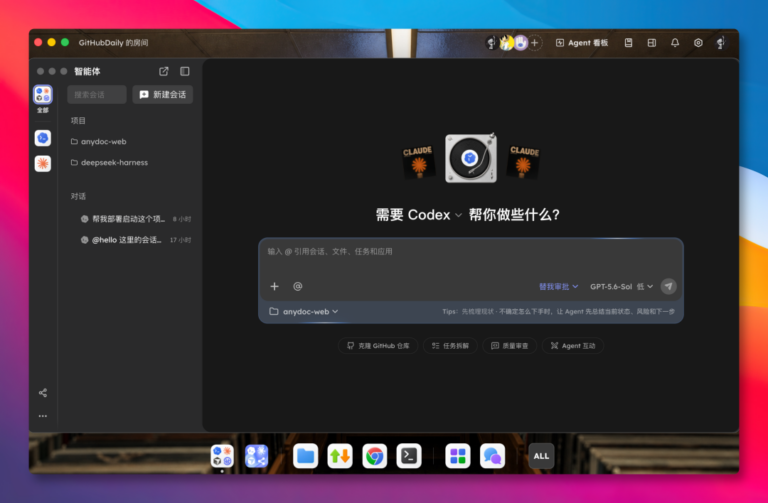Open the chat bubbles app in dock
This screenshot has height=503, width=768.
[x=492, y=456]
